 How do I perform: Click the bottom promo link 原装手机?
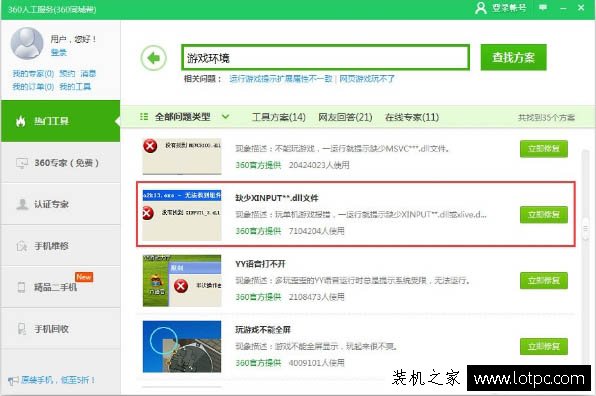tap(57, 380)
